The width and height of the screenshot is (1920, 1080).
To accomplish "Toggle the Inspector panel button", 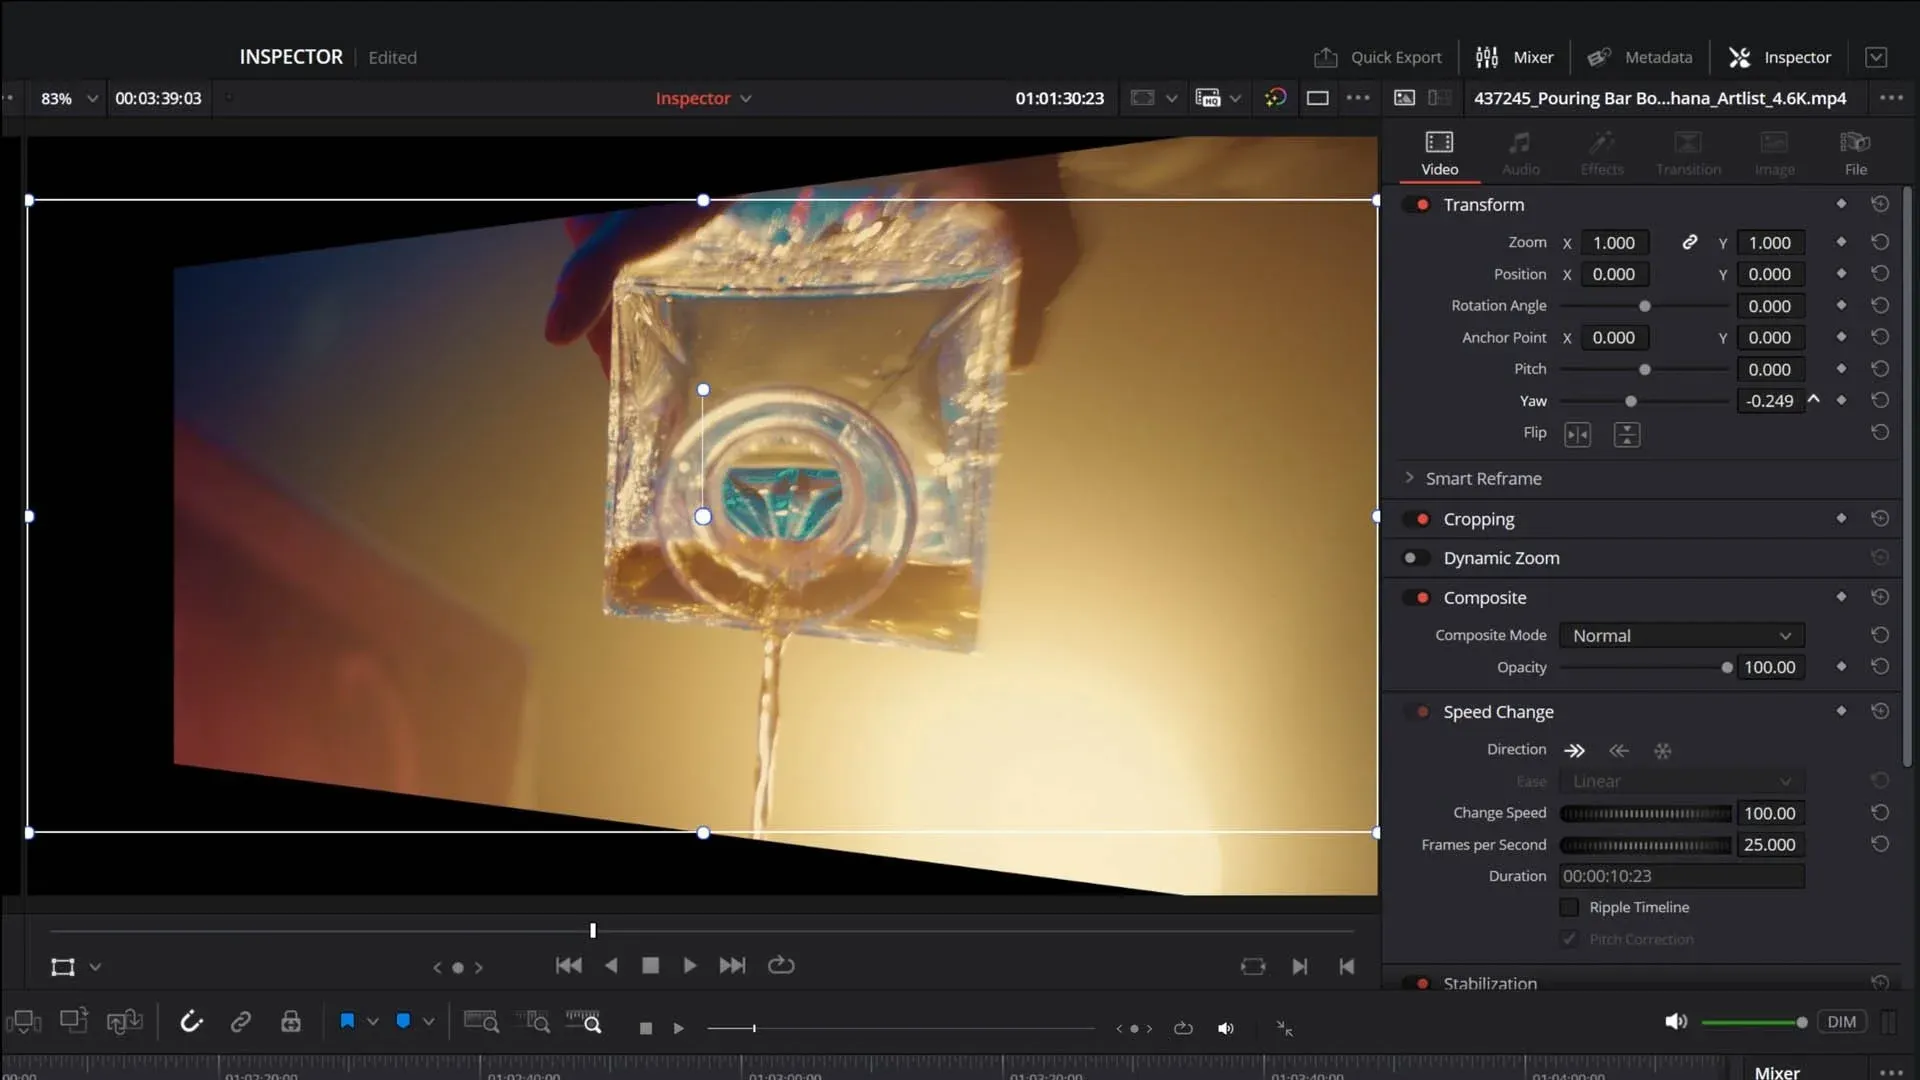I will point(1780,57).
